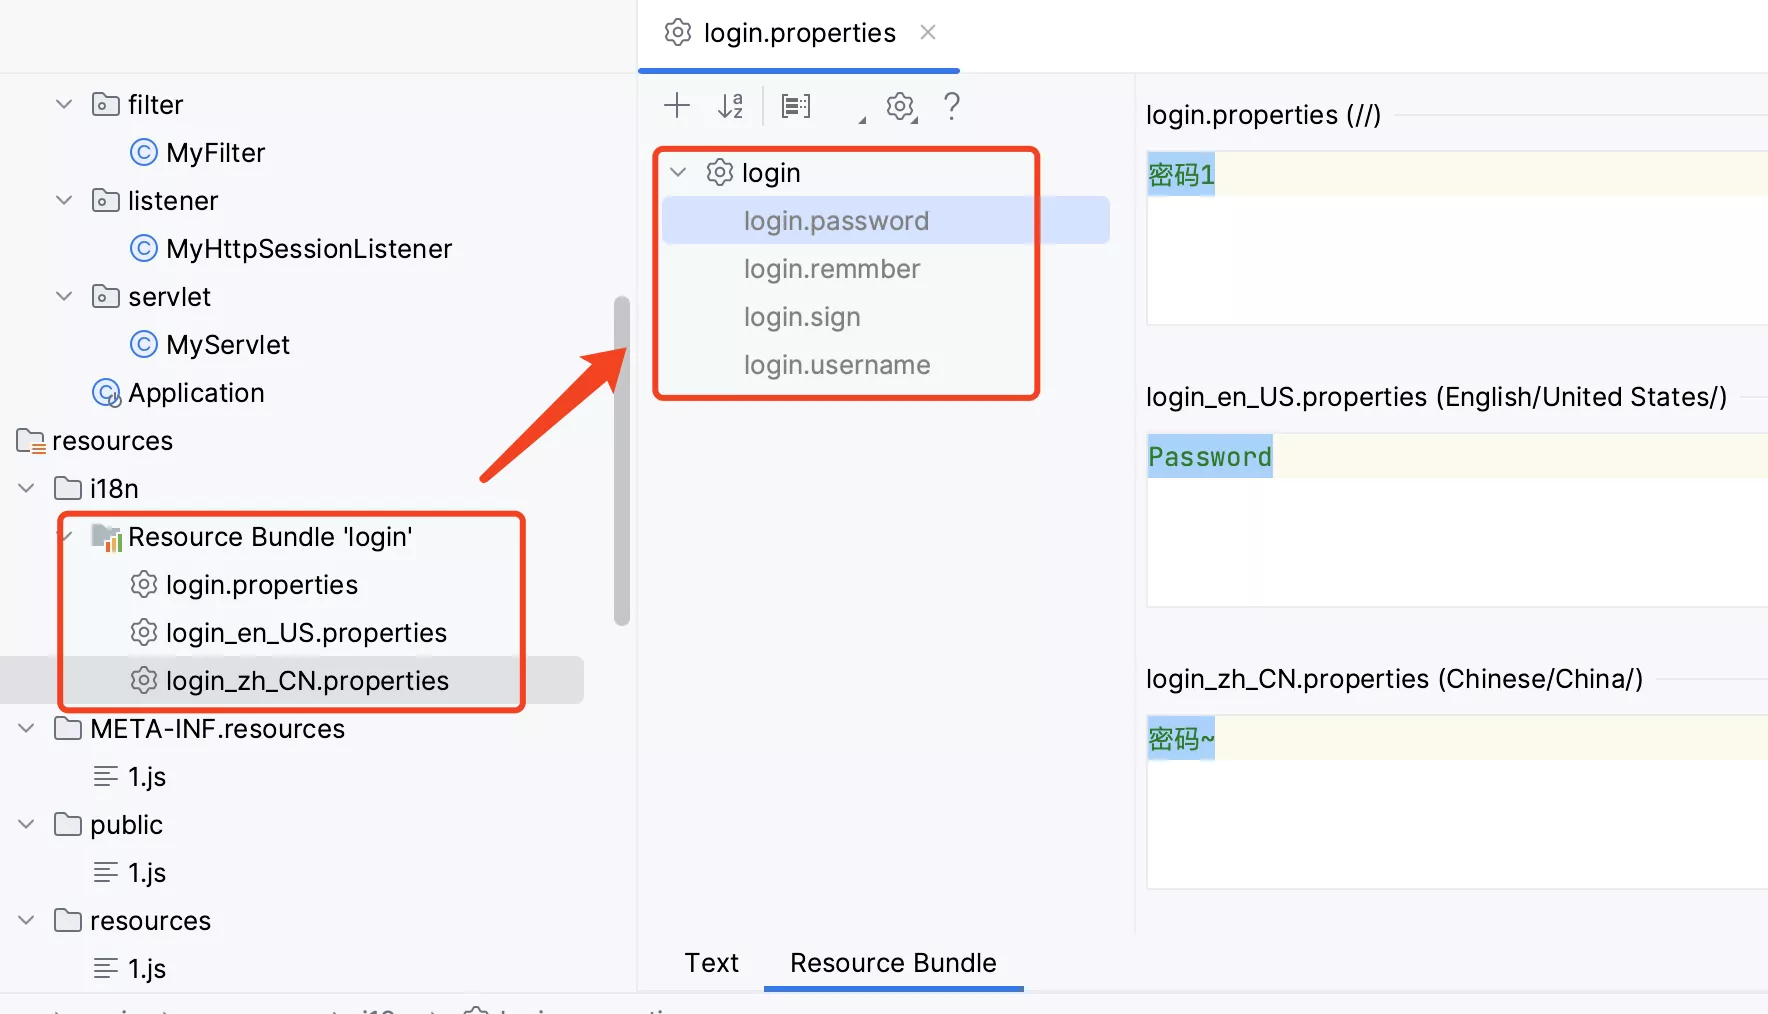Screen dimensions: 1768x1014
Task: Click the Resource Bundle 'login' icon
Action: 106,537
